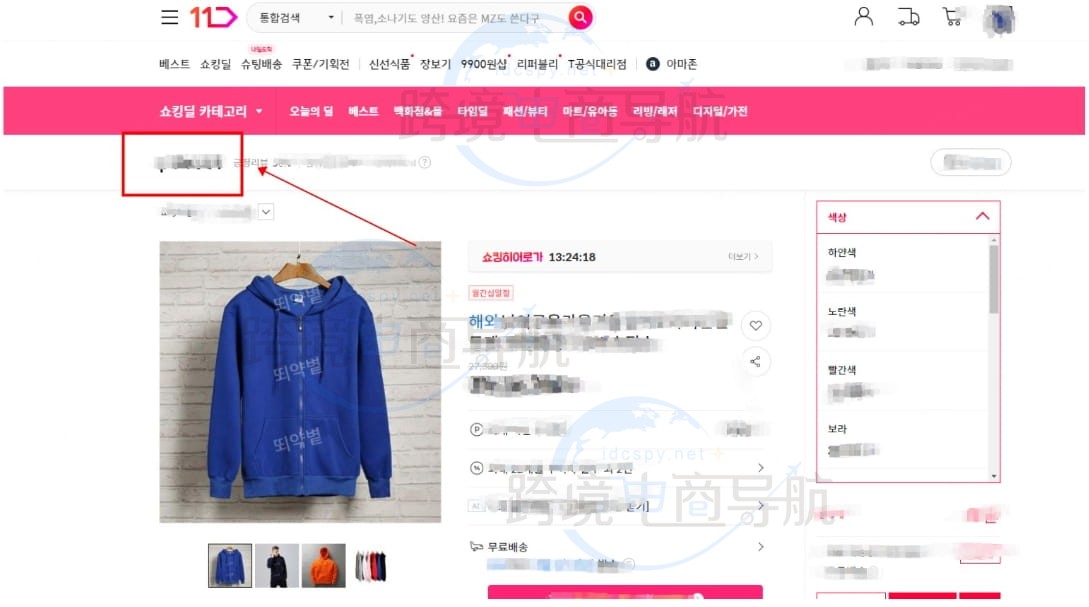Image resolution: width=1089 pixels, height=607 pixels.
Task: Collapse the 색상 option panel
Action: pos(982,217)
